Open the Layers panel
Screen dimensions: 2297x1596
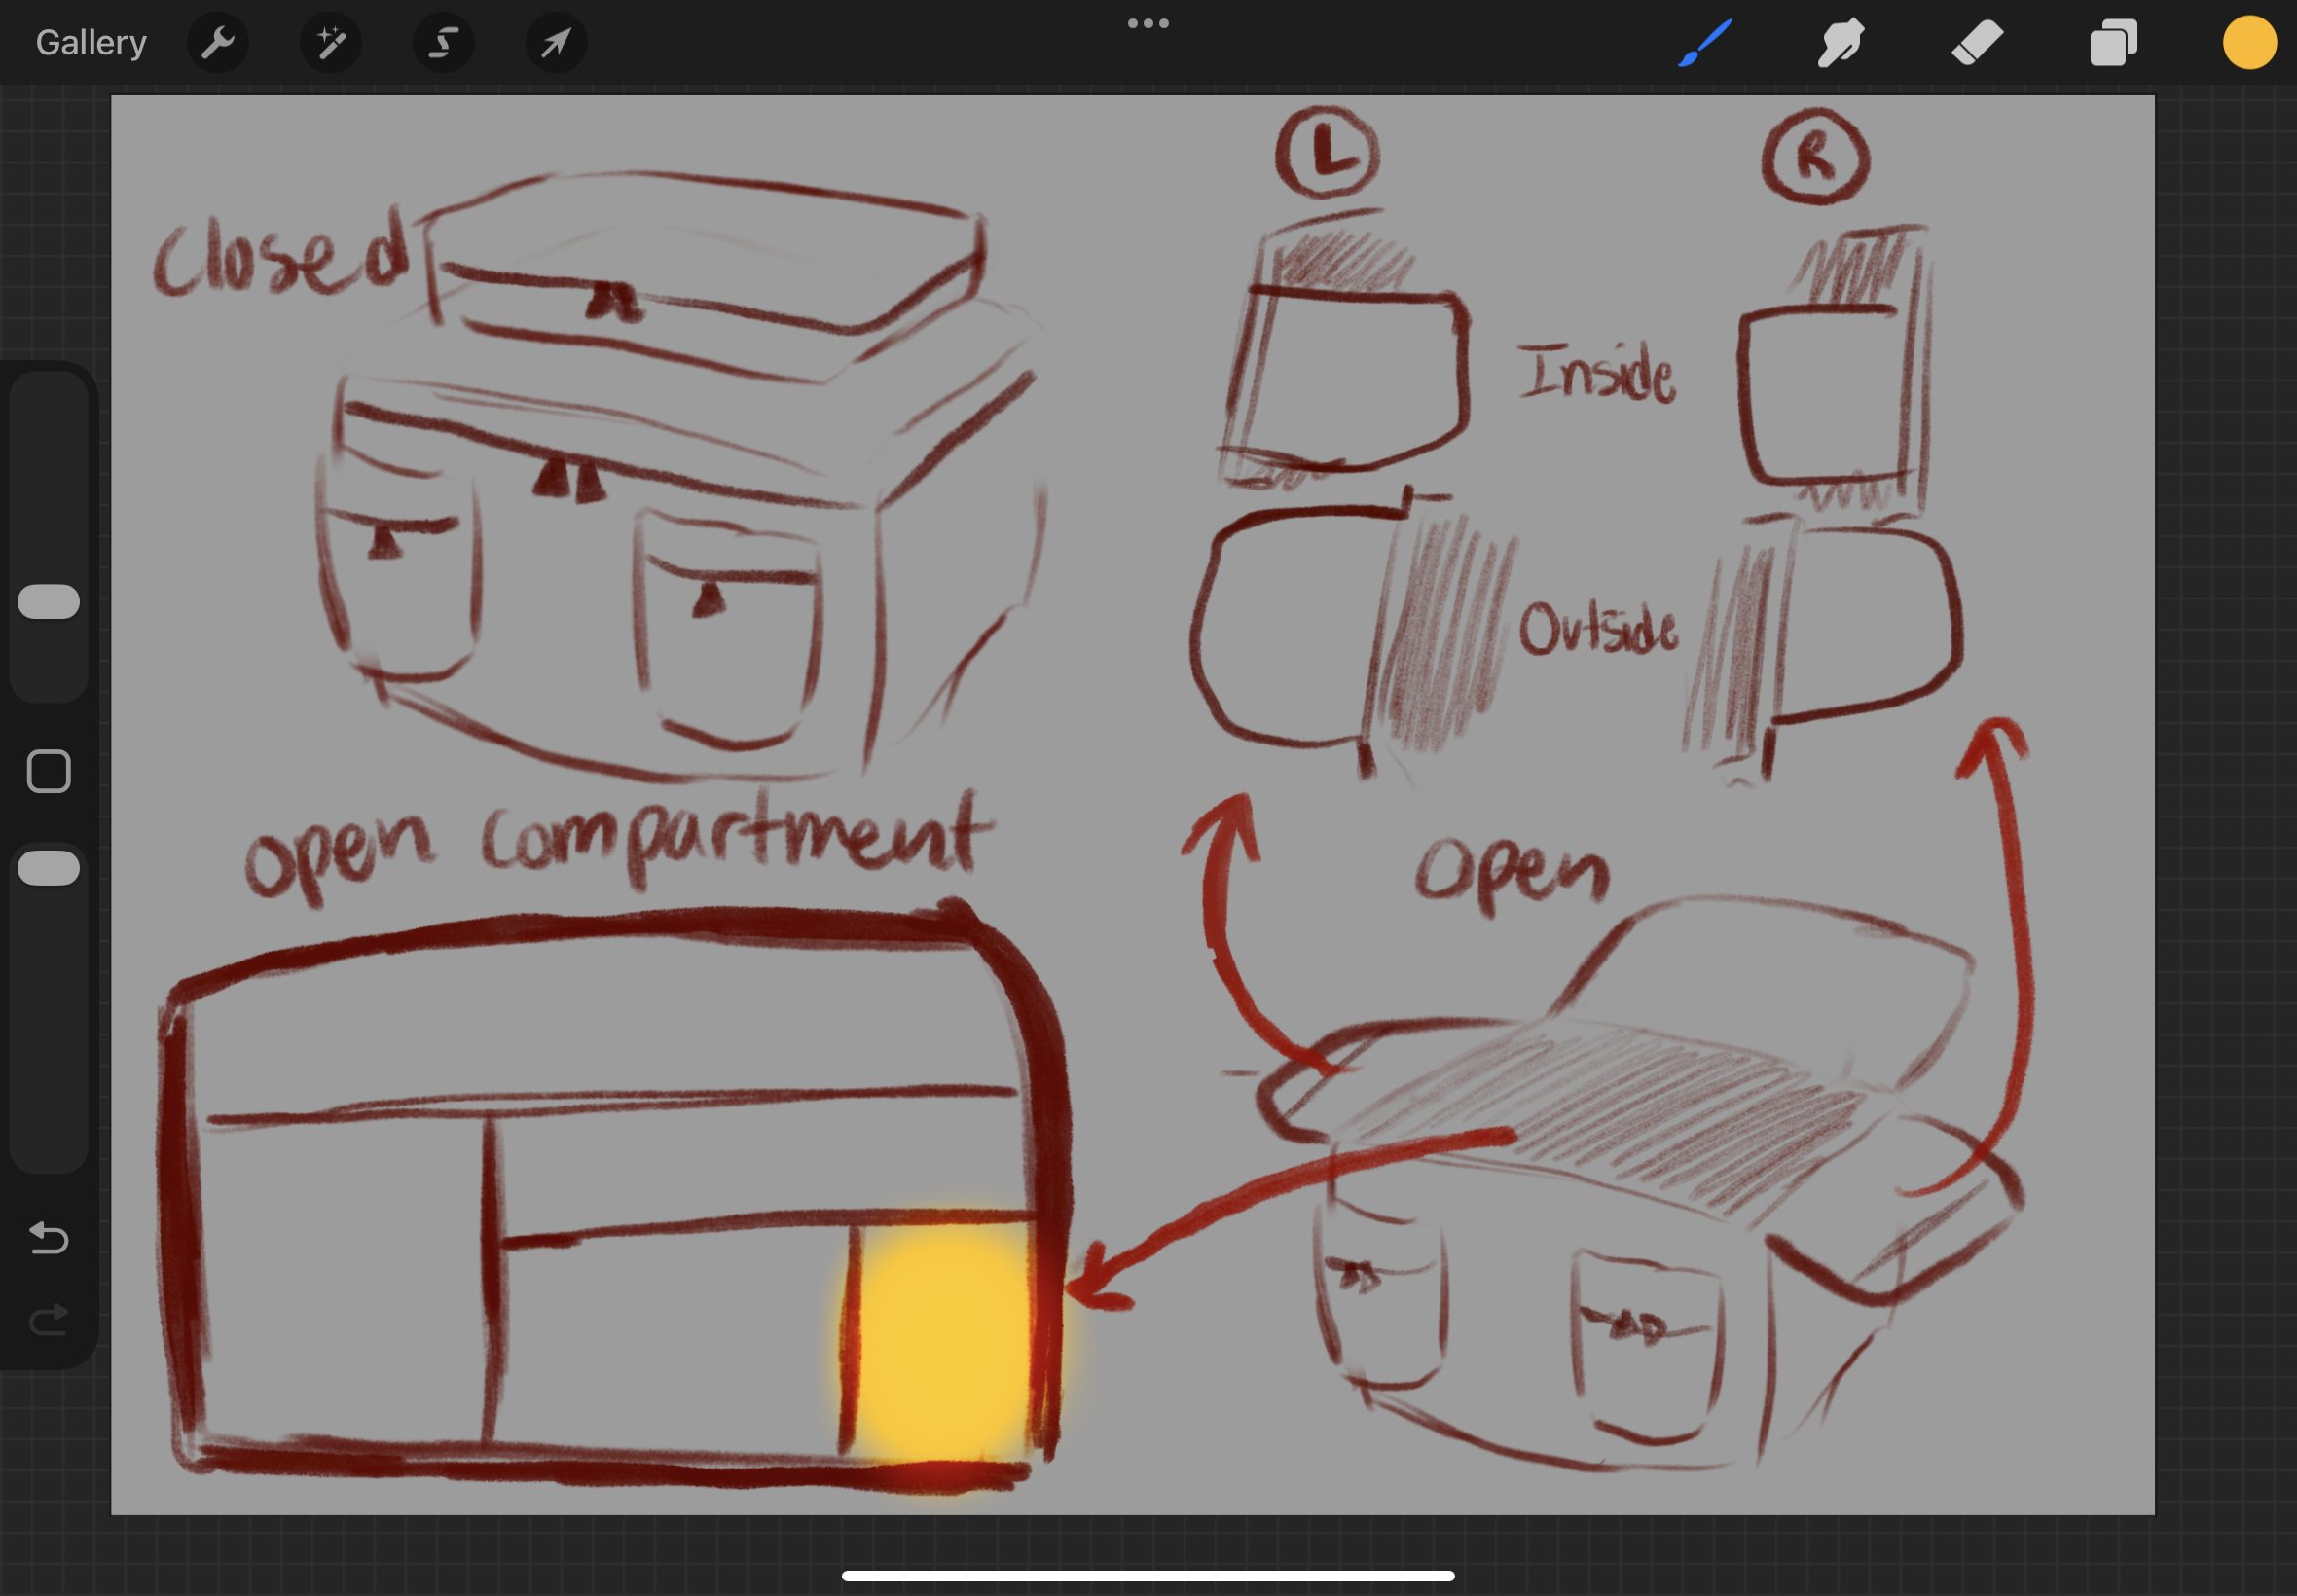(x=2113, y=43)
